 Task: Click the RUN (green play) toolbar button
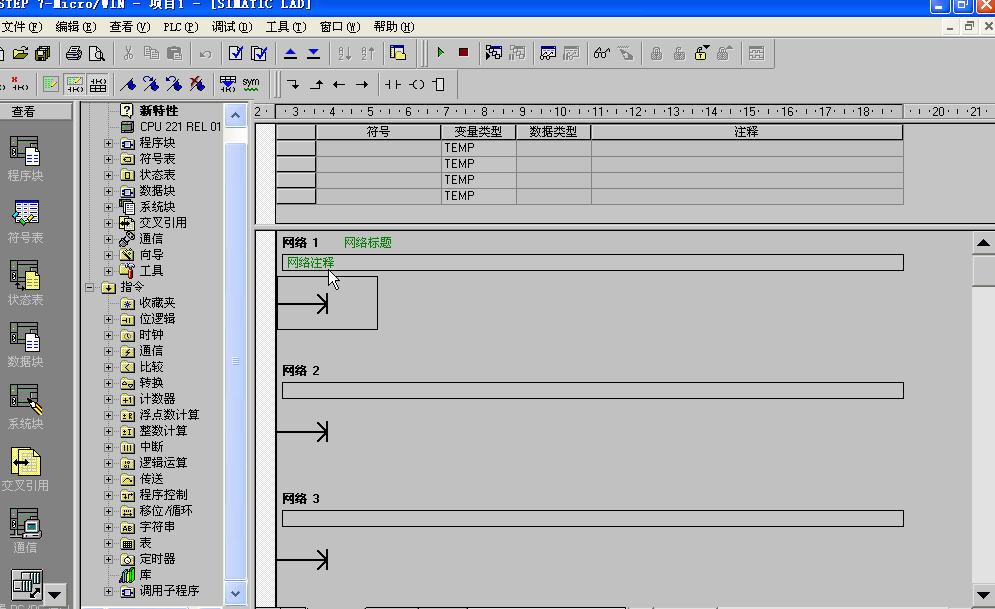(x=440, y=53)
